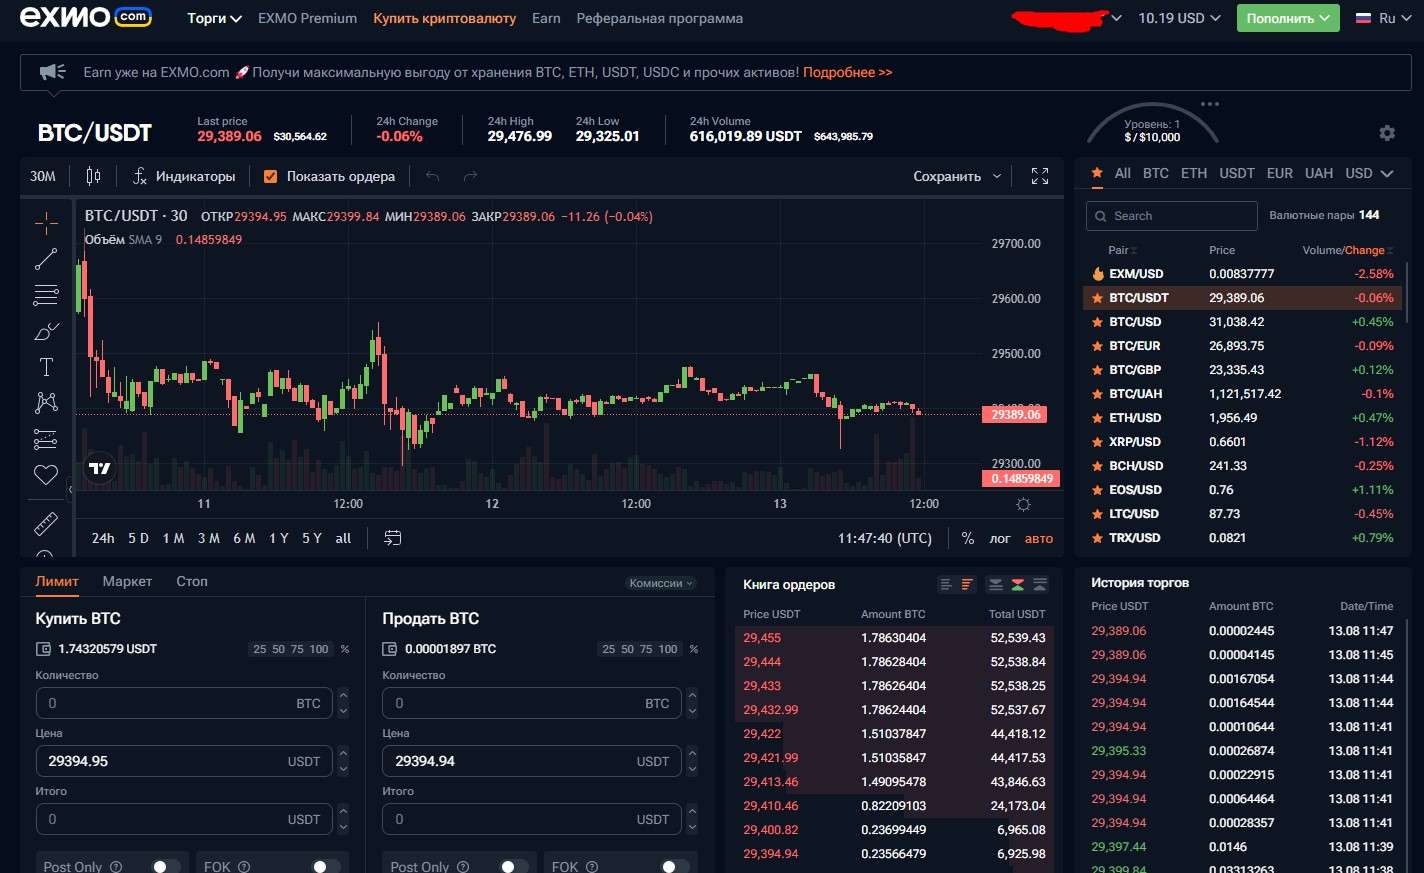This screenshot has height=873, width=1424.
Task: Increase sell Количество stepper up arrow
Action: point(692,695)
